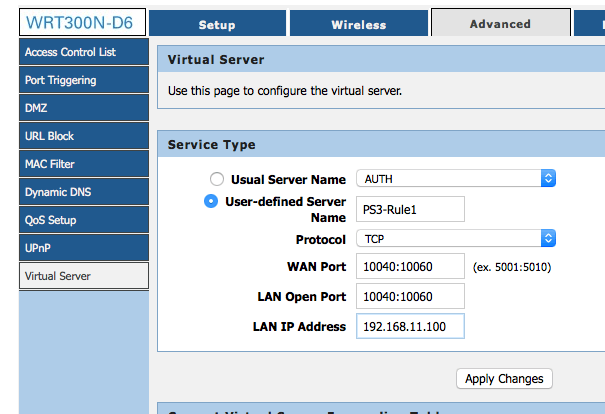Open MAC Filter page
605x414 pixels.
coord(84,164)
